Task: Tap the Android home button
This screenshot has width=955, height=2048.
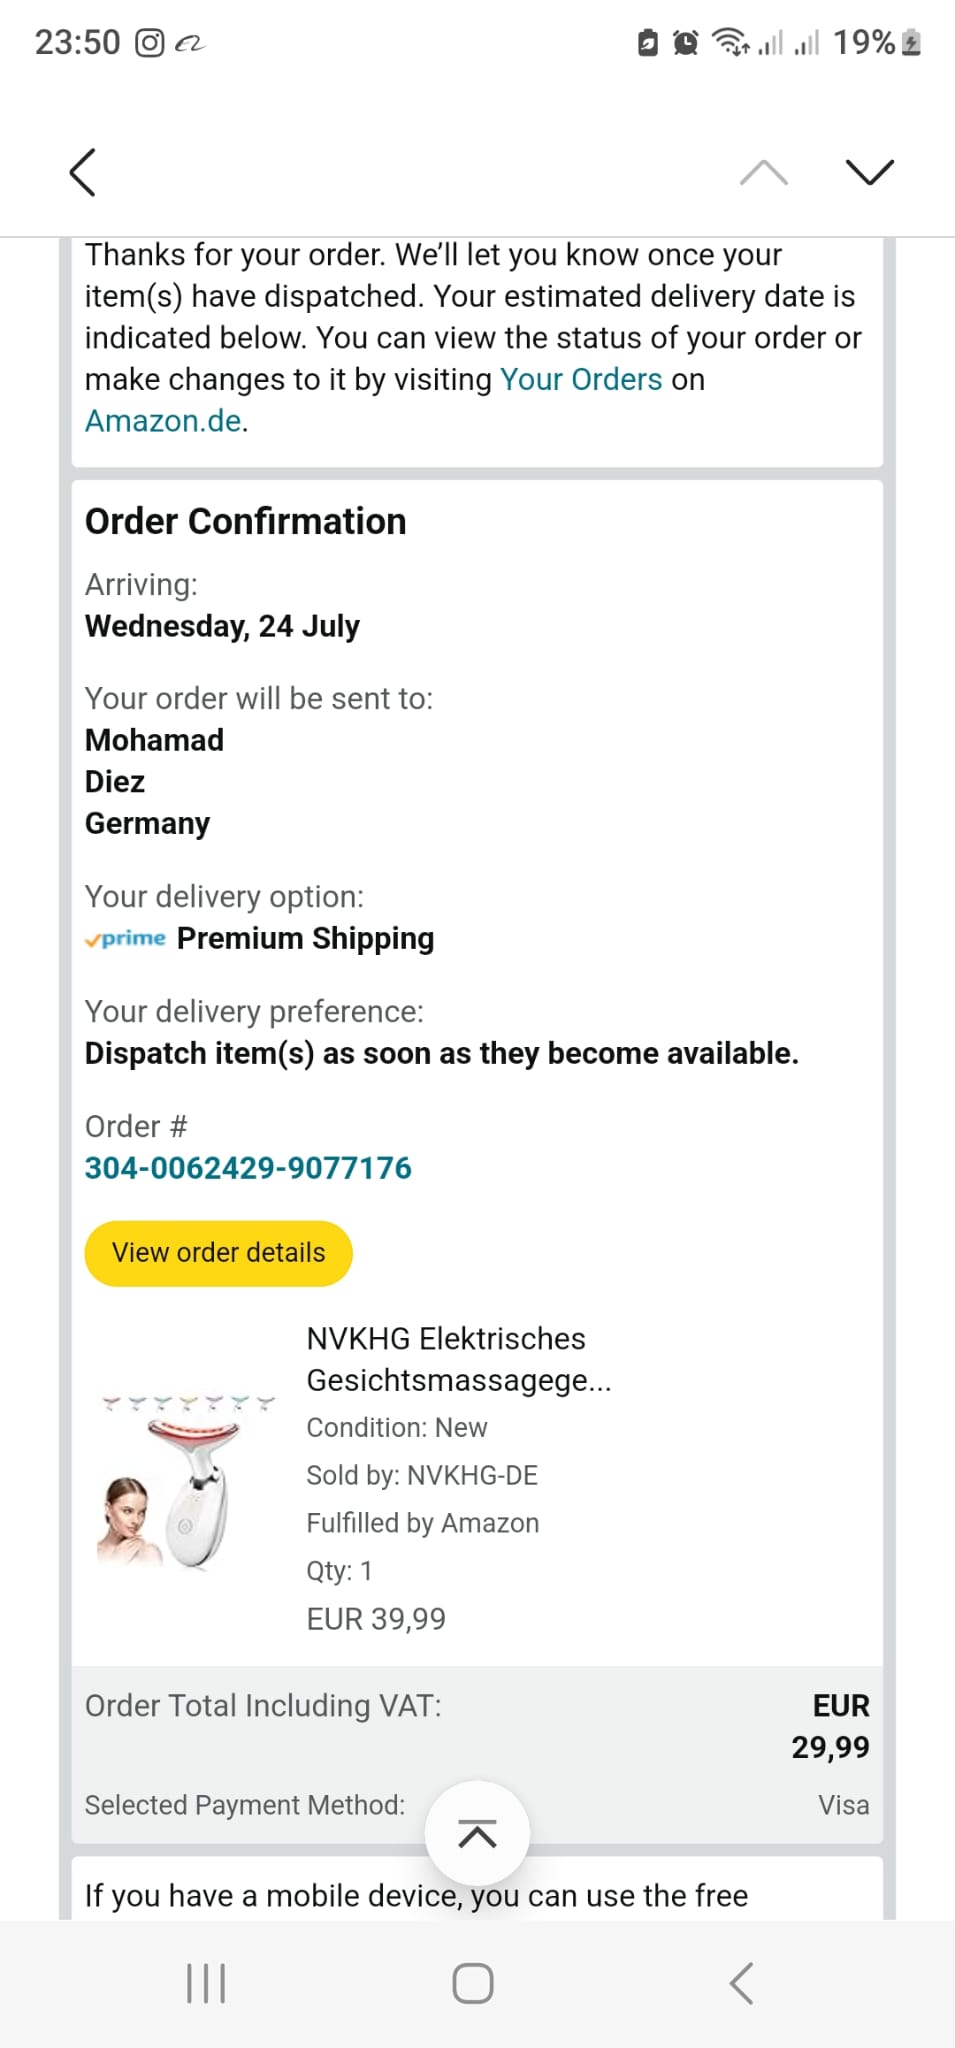Action: click(x=473, y=1983)
